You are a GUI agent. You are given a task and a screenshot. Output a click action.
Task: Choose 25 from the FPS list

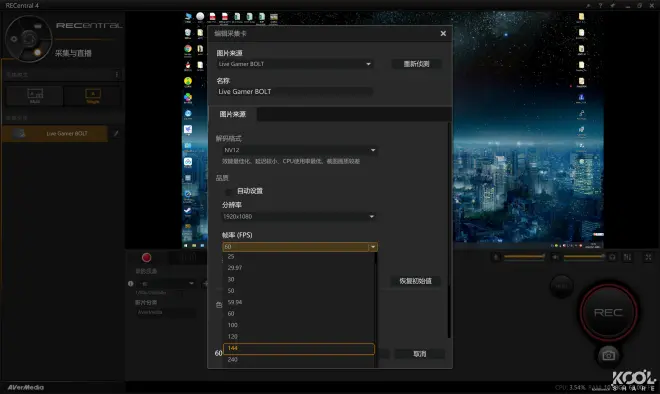[x=298, y=256]
